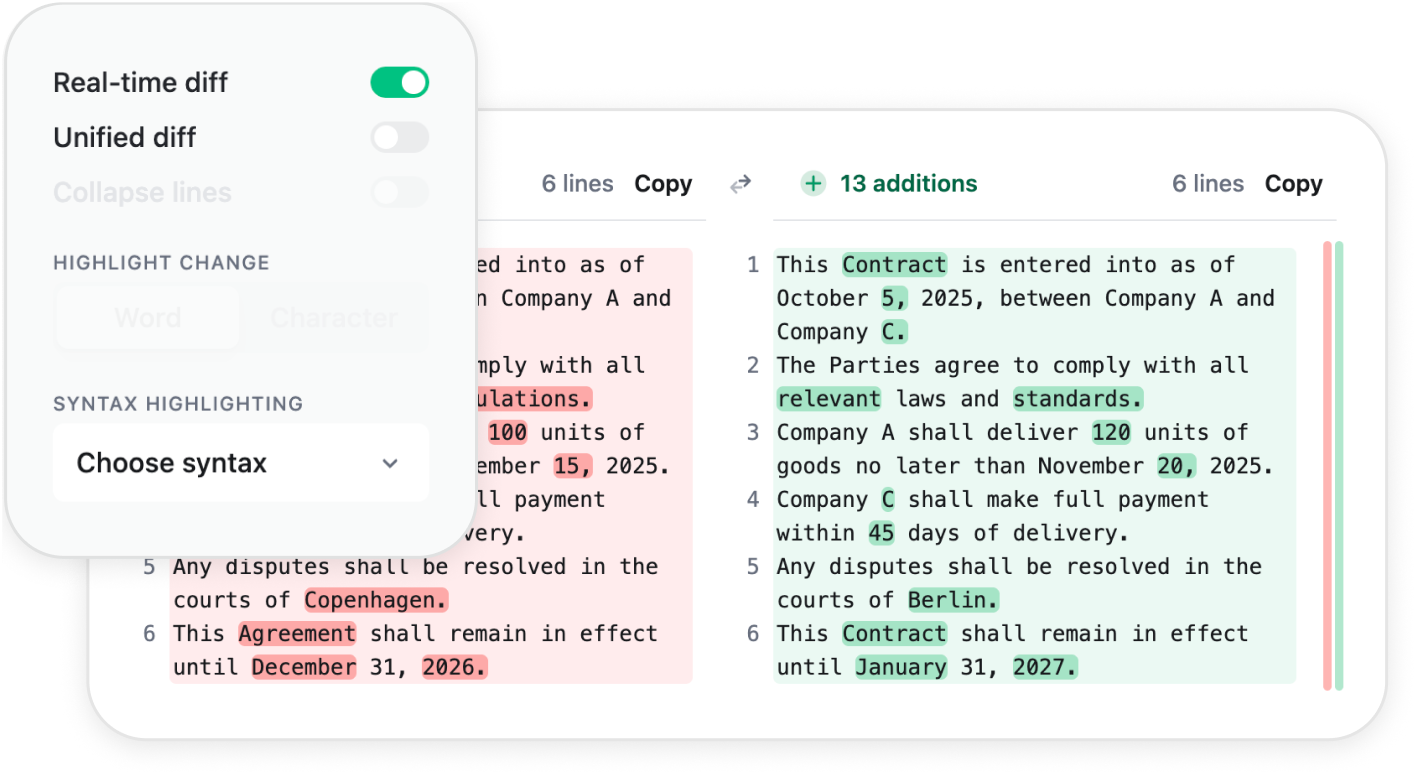Enable the Unified diff switch
This screenshot has height=772, width=1414.
click(399, 138)
